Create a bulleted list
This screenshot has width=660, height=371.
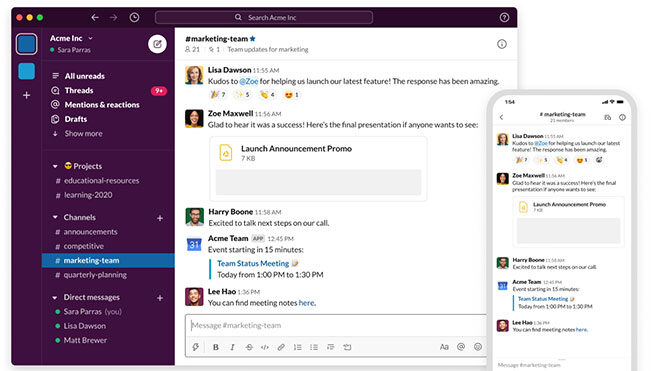pos(314,347)
